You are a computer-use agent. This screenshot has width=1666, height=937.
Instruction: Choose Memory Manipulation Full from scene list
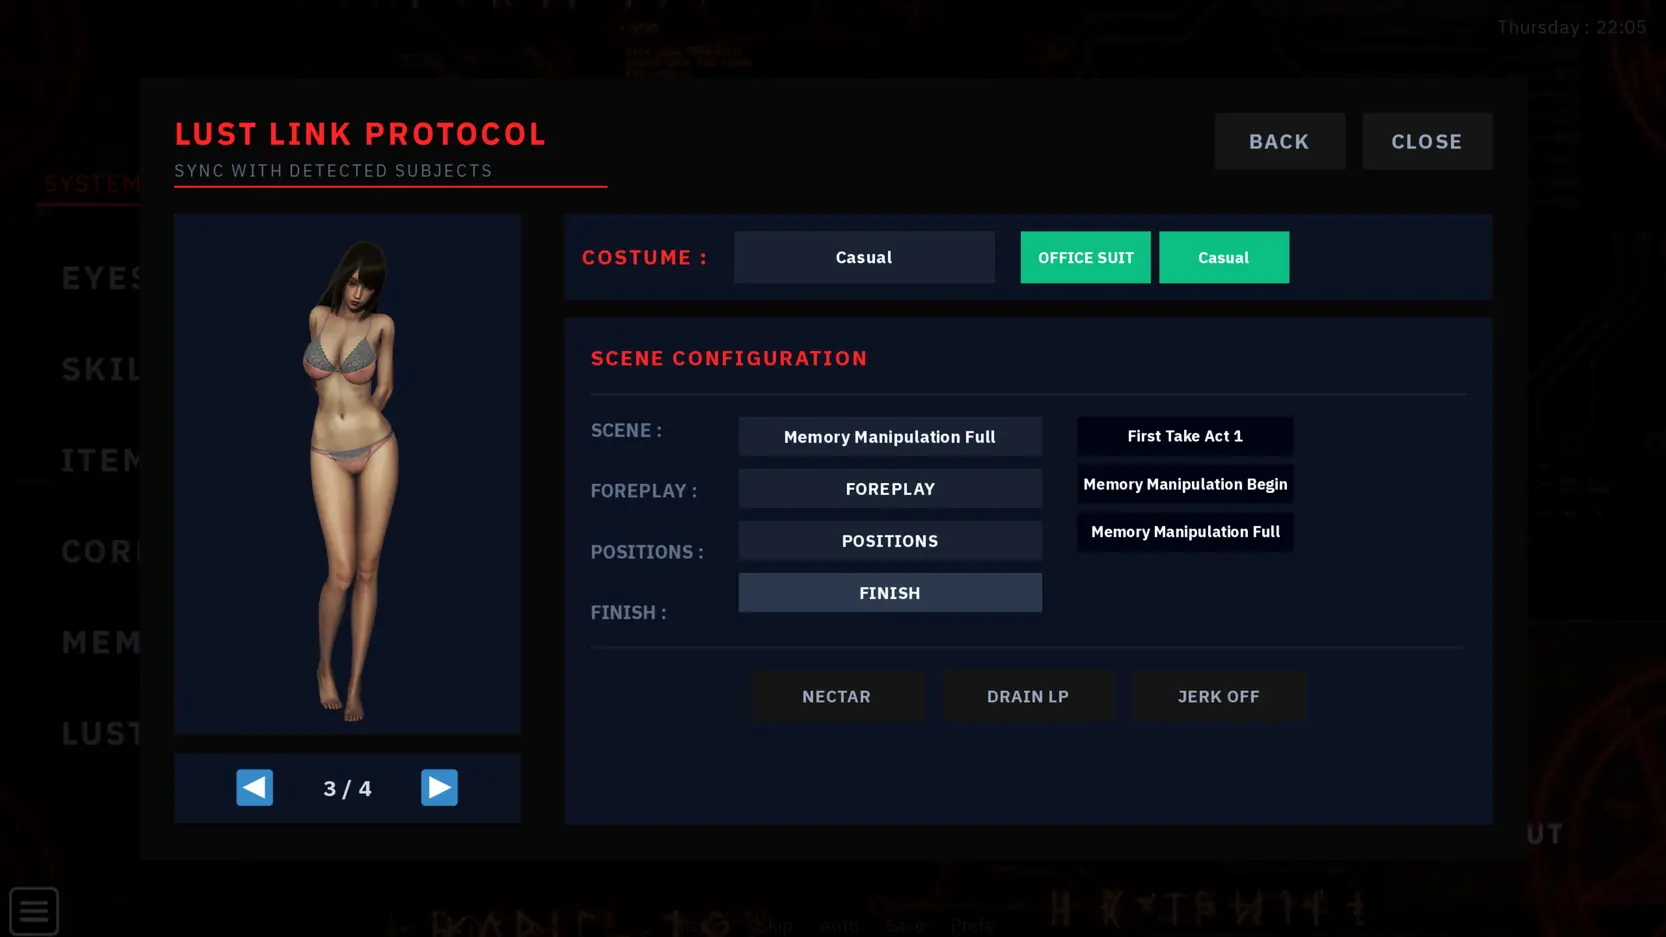(x=1185, y=532)
